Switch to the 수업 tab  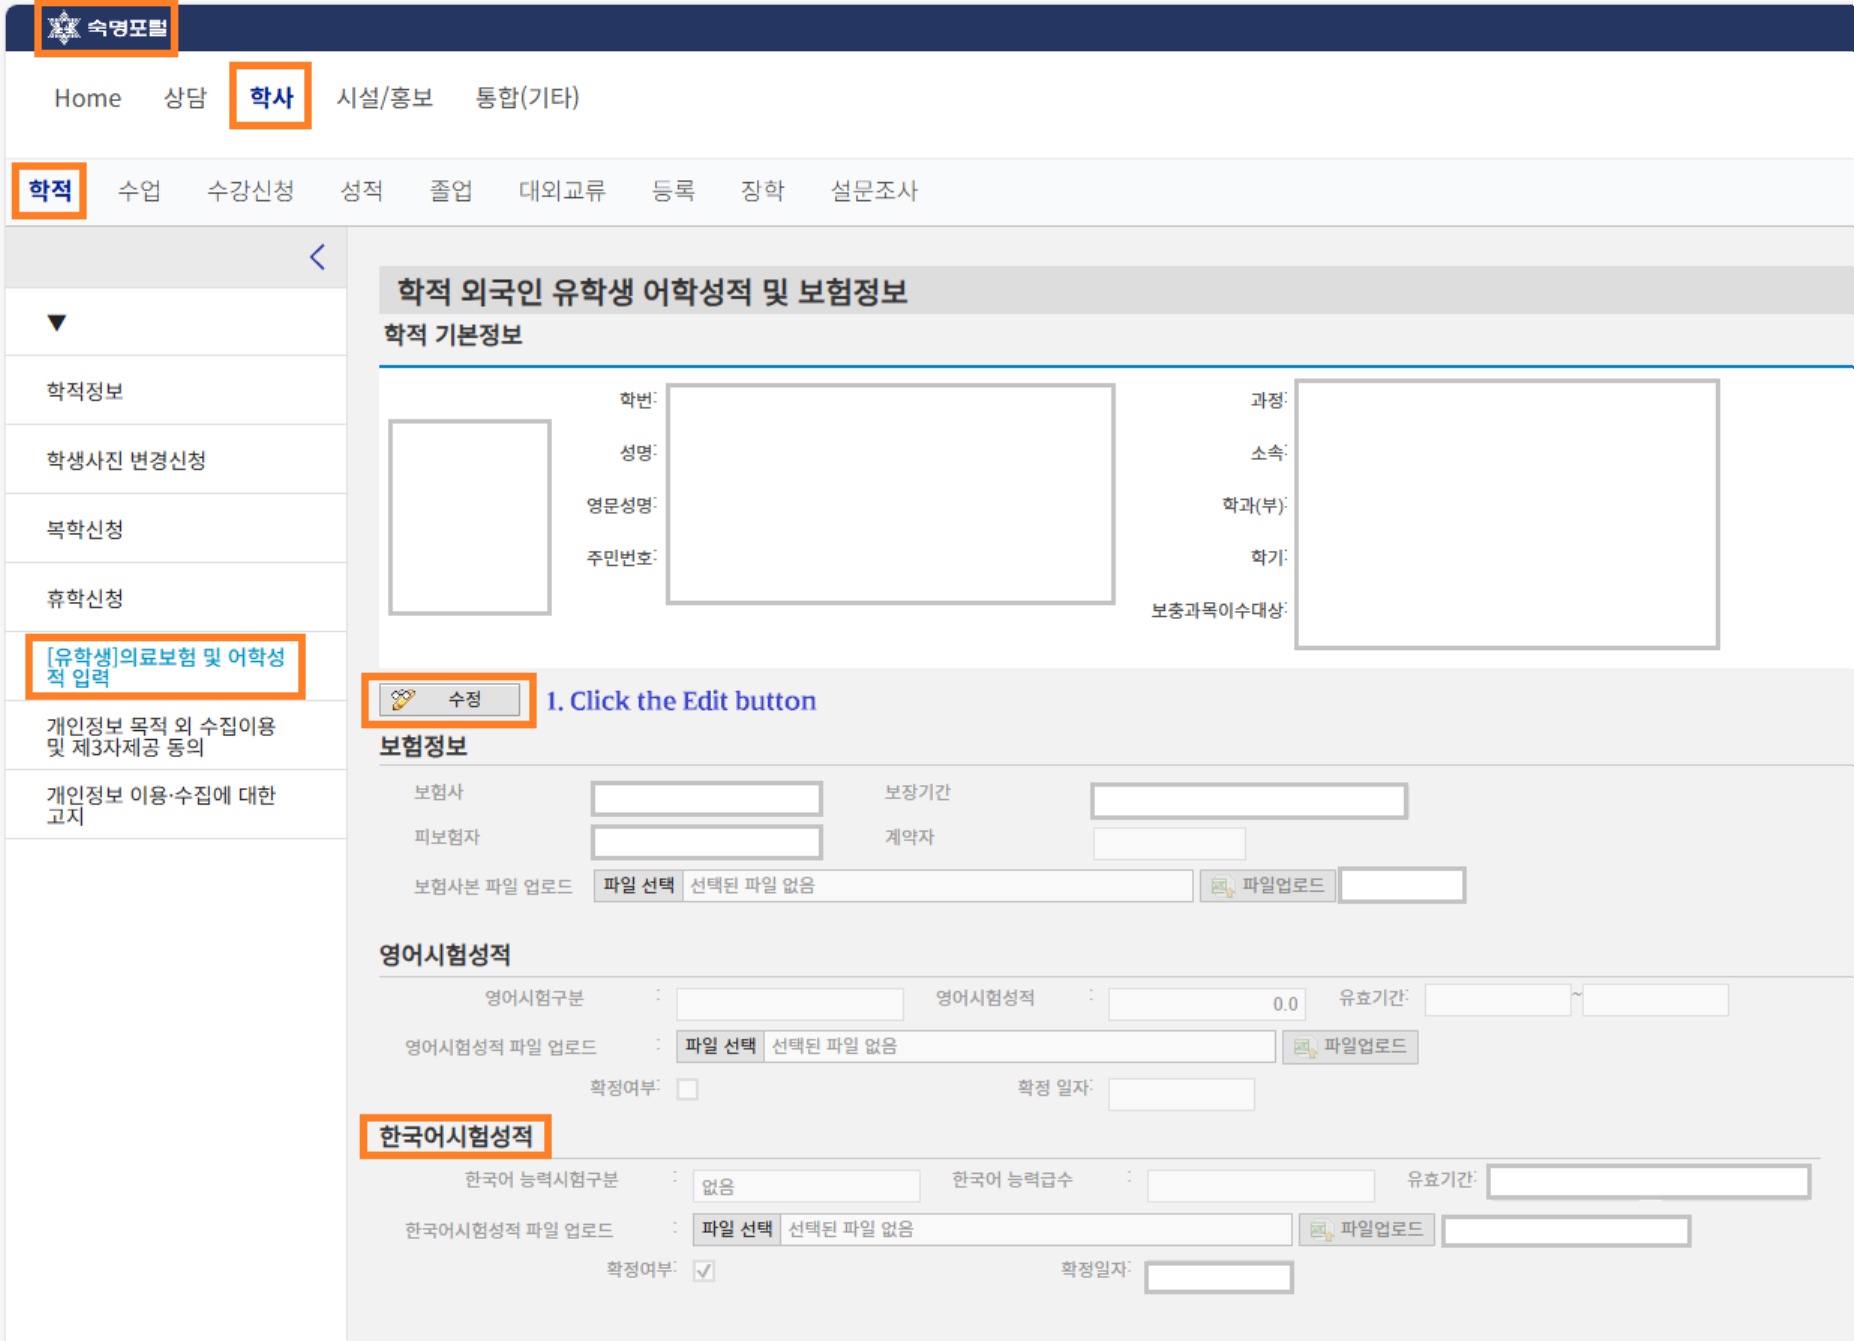point(139,190)
